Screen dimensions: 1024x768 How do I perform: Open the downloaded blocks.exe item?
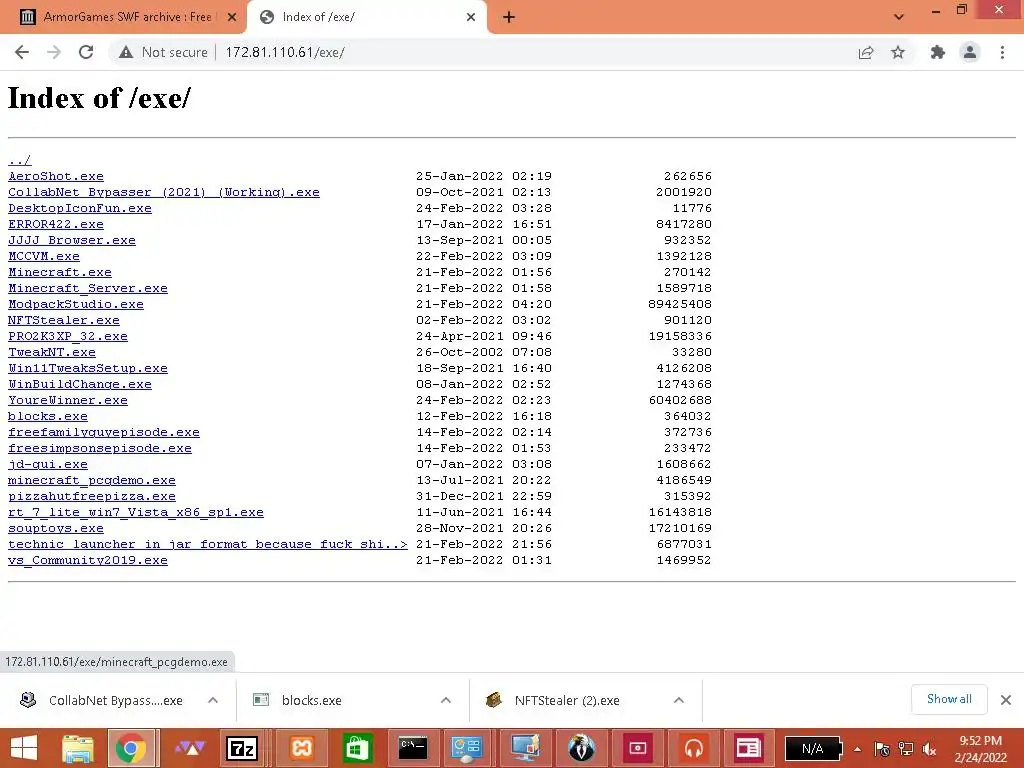300,700
